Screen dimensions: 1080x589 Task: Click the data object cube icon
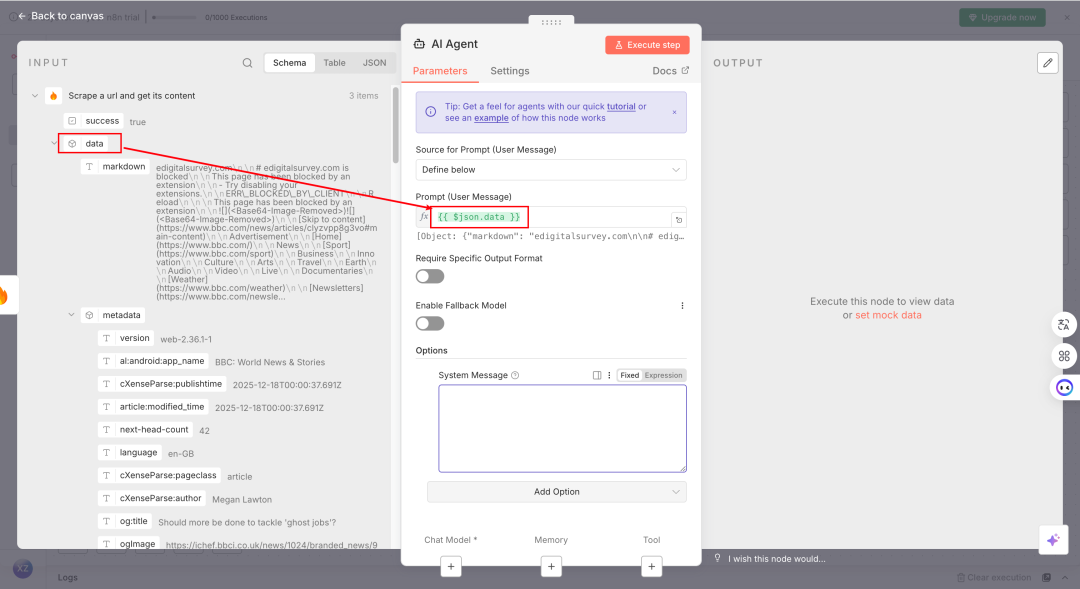[x=72, y=144]
